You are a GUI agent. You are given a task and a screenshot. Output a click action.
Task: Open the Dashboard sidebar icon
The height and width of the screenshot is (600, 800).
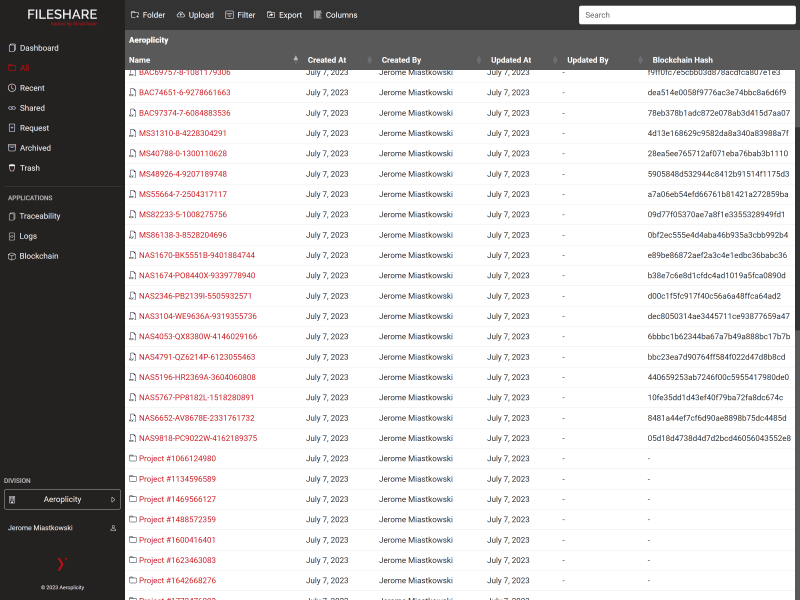pyautogui.click(x=12, y=48)
